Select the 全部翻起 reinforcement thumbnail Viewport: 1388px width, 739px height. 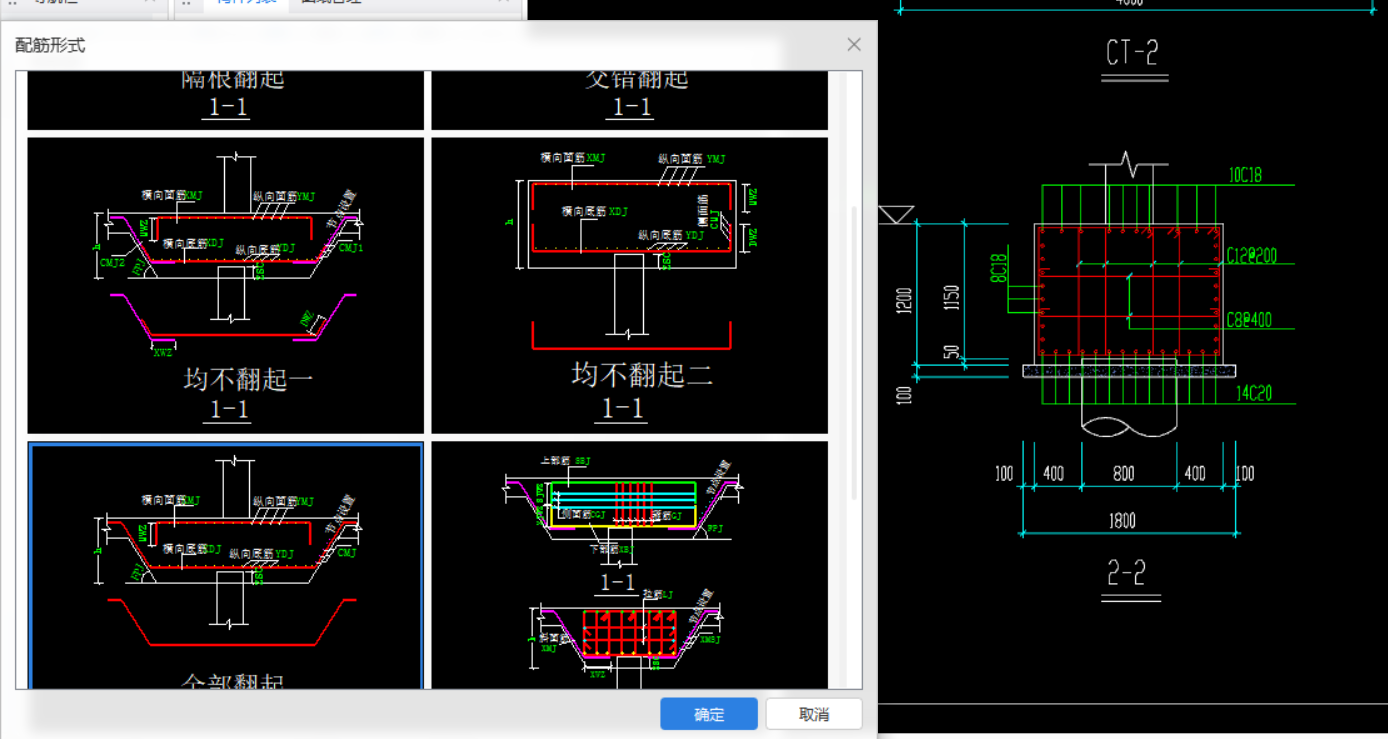coord(226,566)
